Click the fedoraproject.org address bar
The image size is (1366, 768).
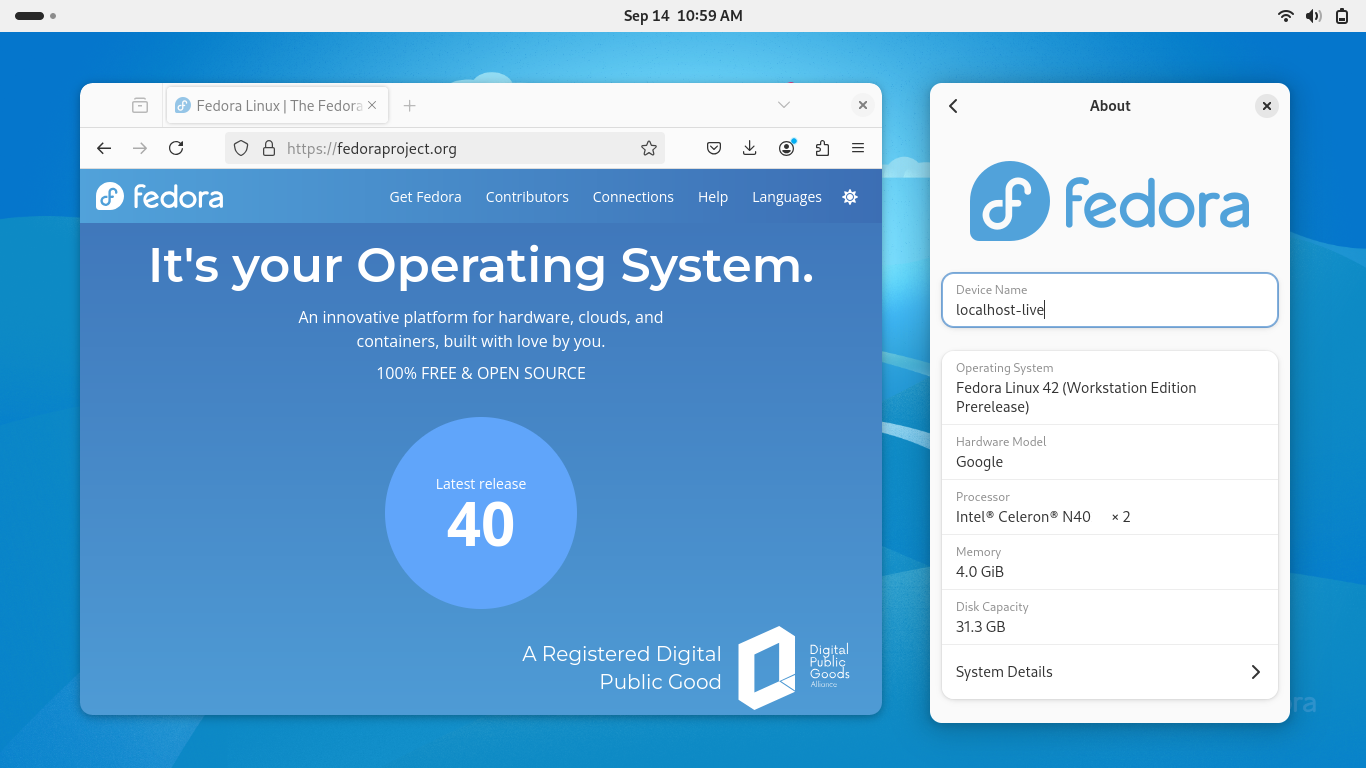click(450, 148)
